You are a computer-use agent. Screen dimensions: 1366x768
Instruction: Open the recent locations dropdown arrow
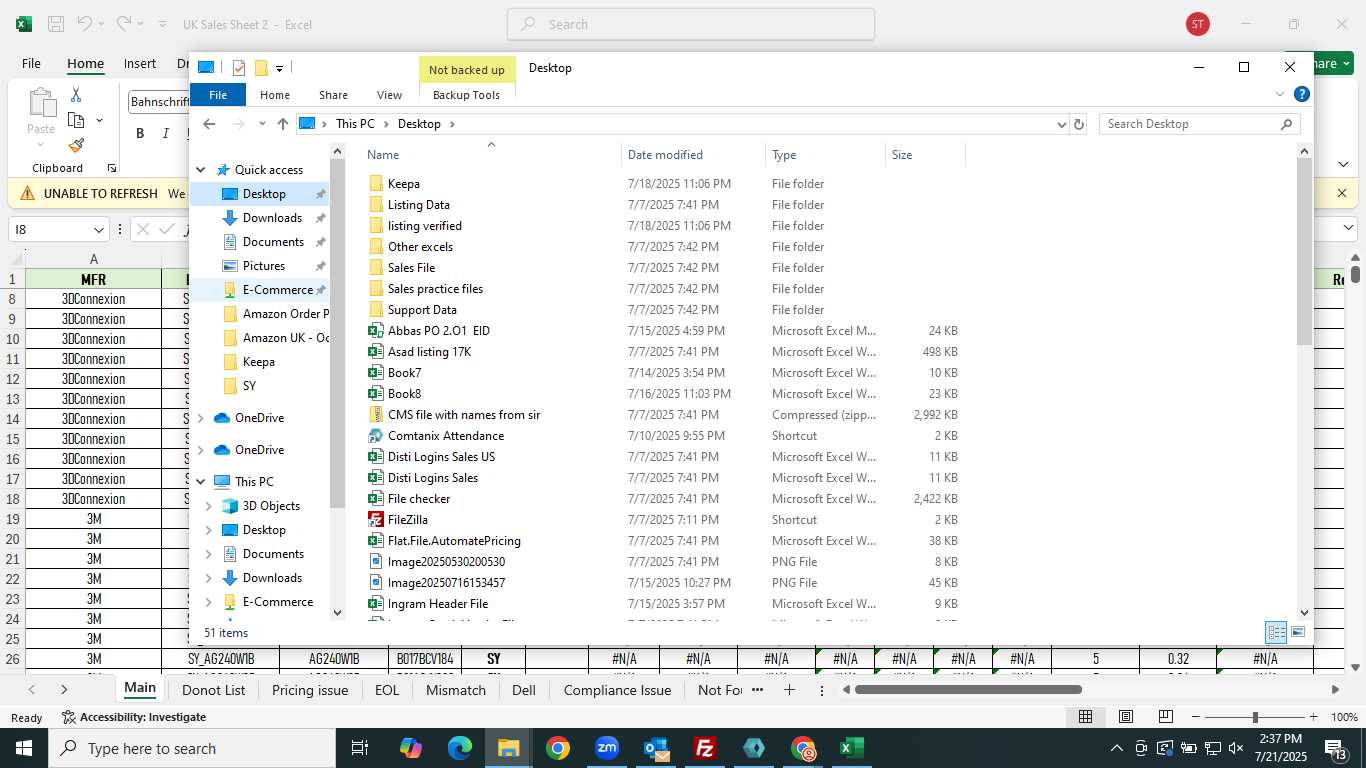point(262,124)
